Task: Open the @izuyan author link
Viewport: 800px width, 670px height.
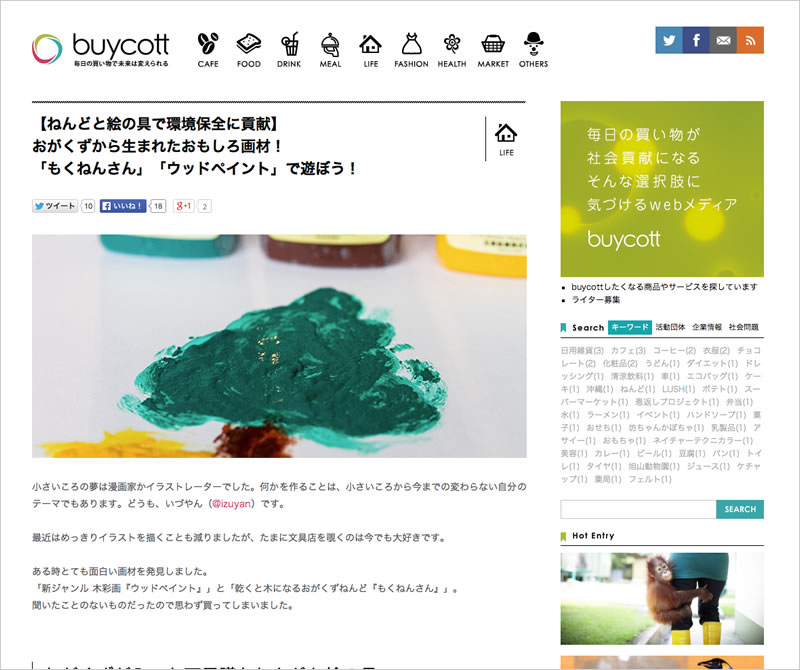Action: click(x=232, y=504)
